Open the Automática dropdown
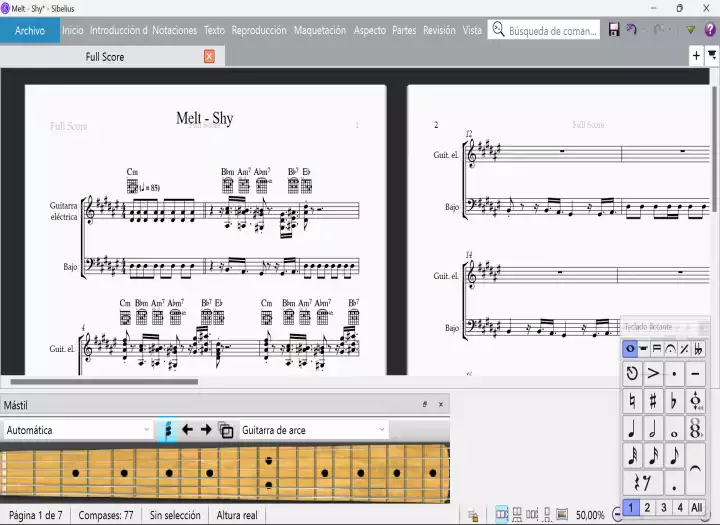Image resolution: width=720 pixels, height=525 pixels. [78, 430]
